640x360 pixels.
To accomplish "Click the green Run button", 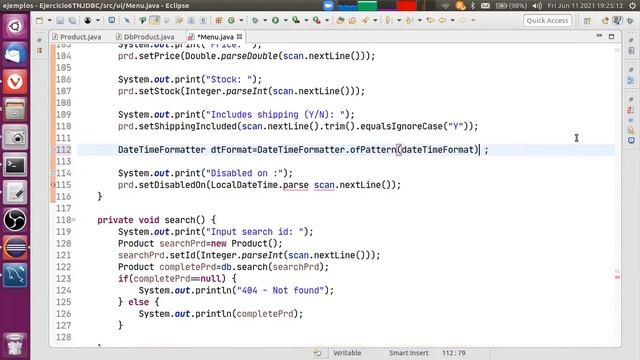I will [276, 20].
